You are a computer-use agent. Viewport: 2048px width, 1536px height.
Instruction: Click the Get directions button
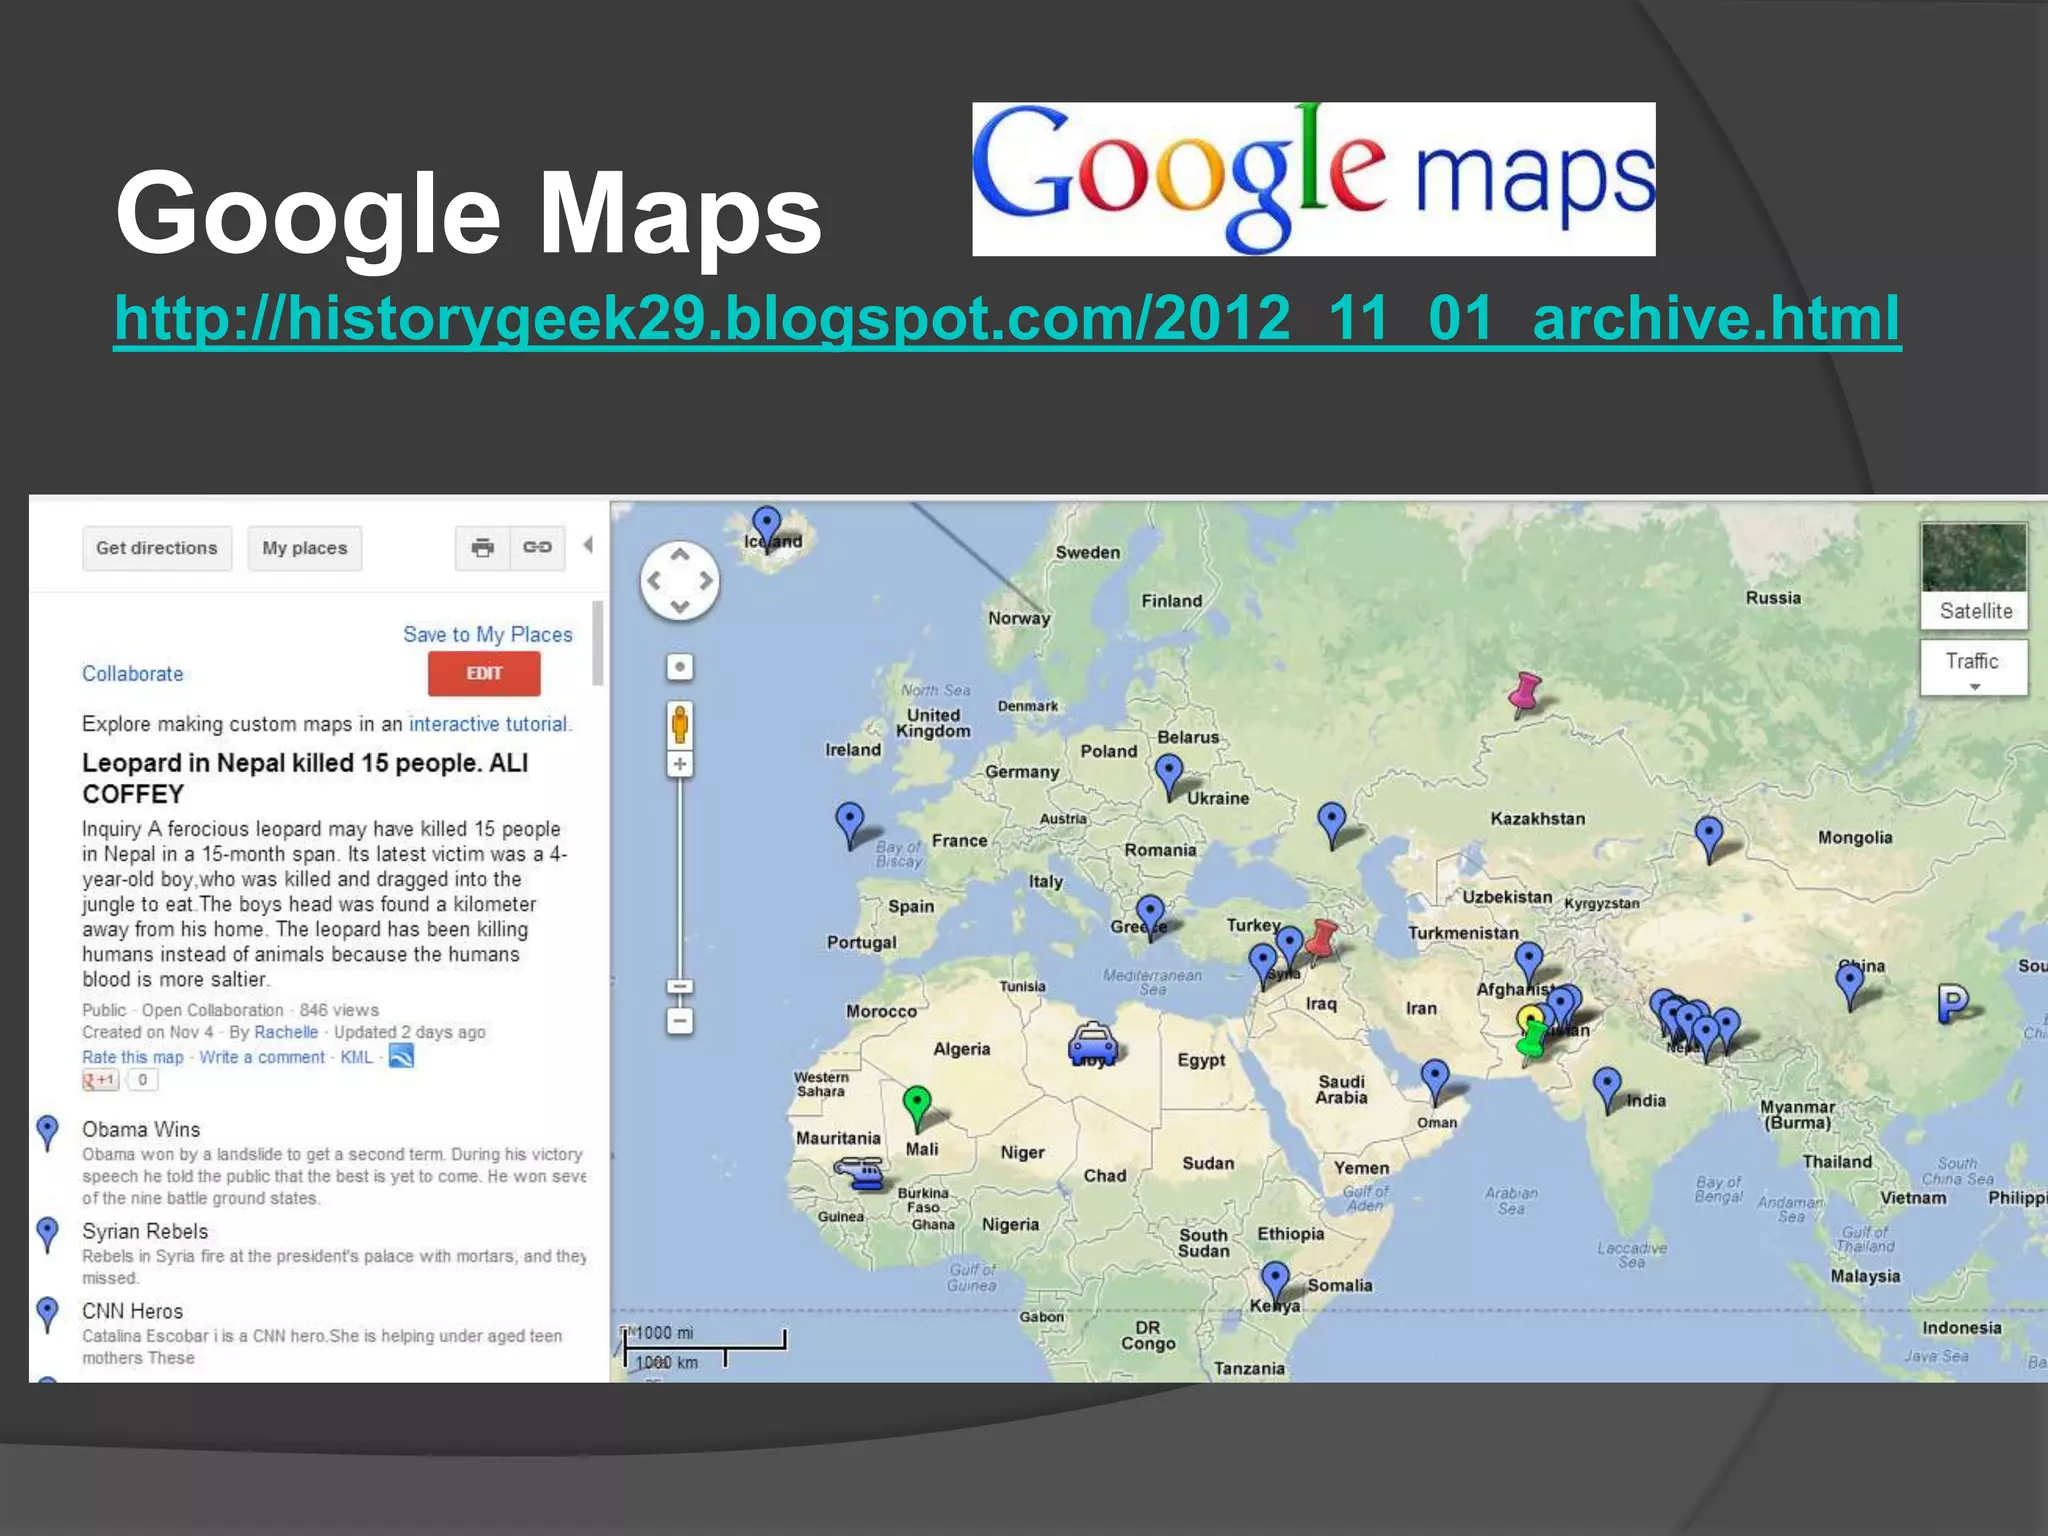tap(157, 548)
